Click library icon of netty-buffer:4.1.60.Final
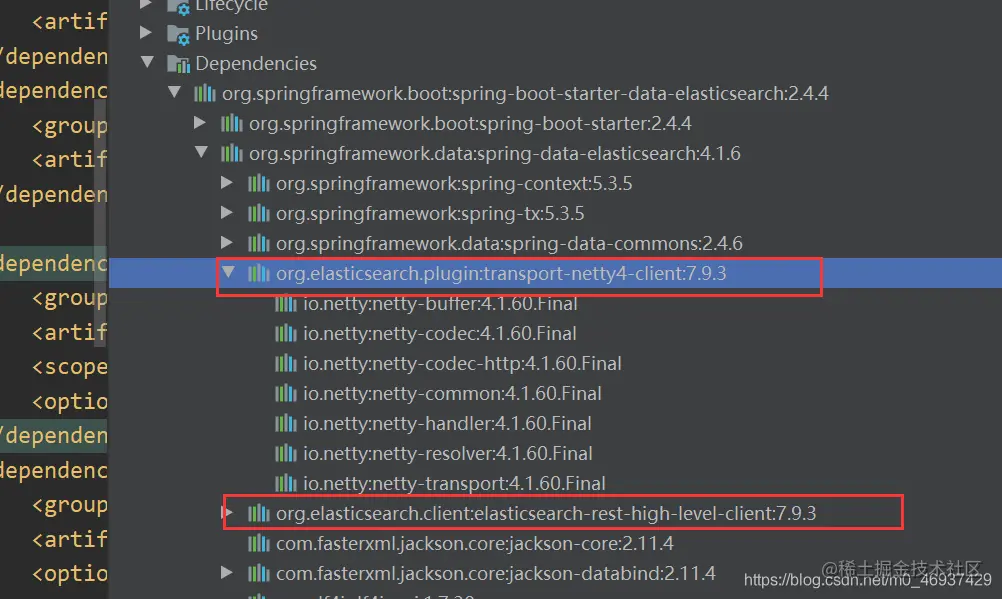This screenshot has width=1002, height=599. tap(286, 304)
